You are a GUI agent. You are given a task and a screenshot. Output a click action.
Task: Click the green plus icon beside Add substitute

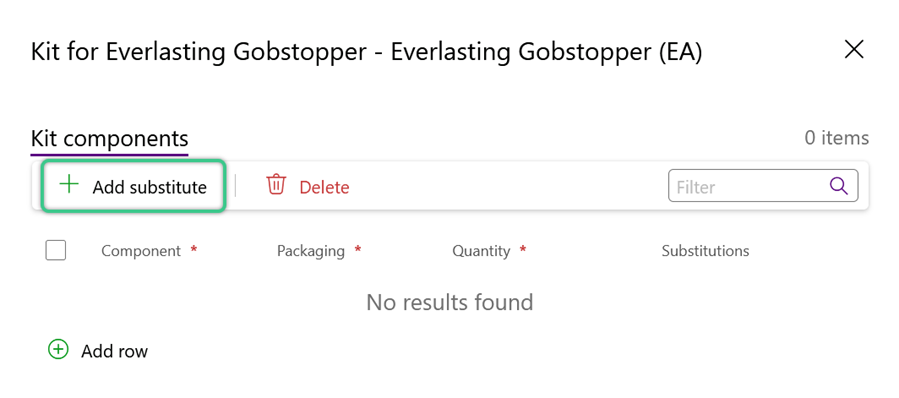click(x=69, y=185)
